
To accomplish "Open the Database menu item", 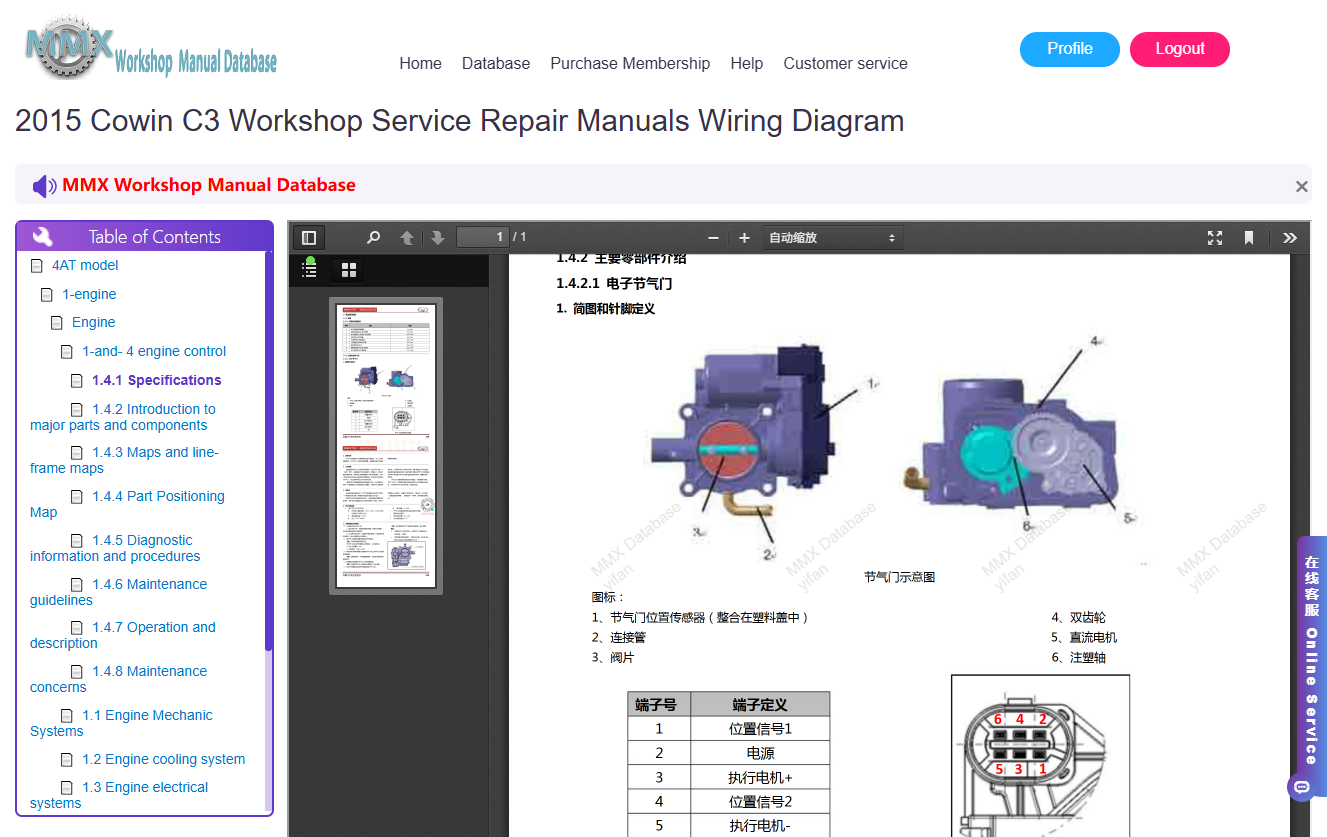I will tap(496, 63).
